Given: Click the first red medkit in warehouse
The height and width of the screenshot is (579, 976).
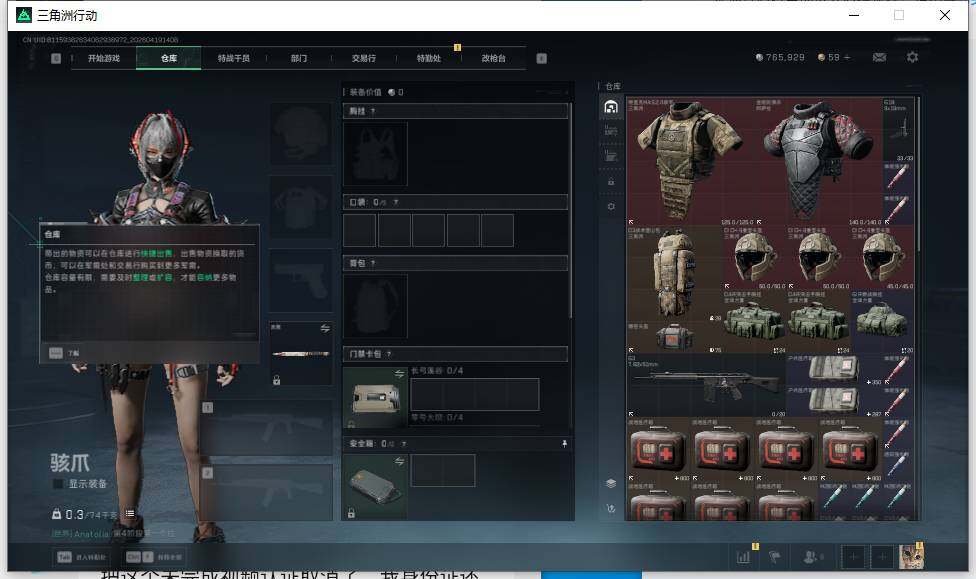Looking at the screenshot, I should coord(658,450).
